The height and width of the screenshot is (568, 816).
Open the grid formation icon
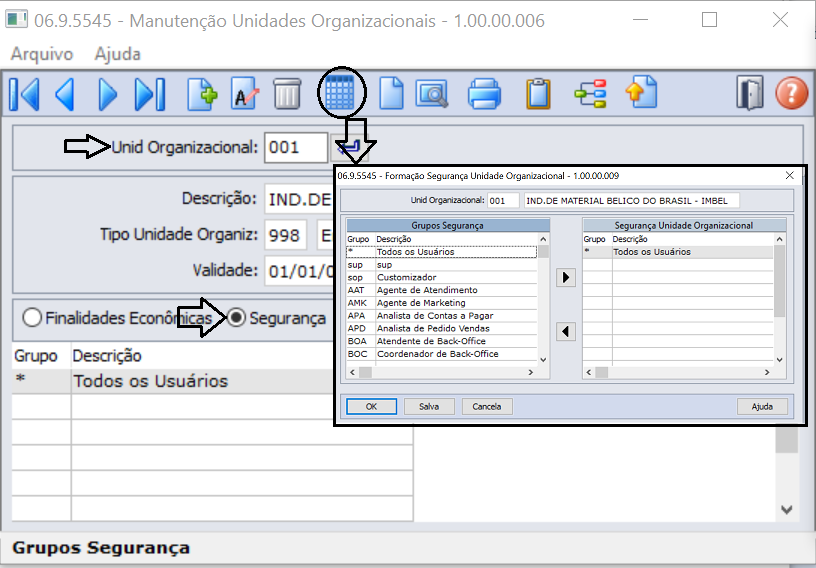tap(340, 93)
